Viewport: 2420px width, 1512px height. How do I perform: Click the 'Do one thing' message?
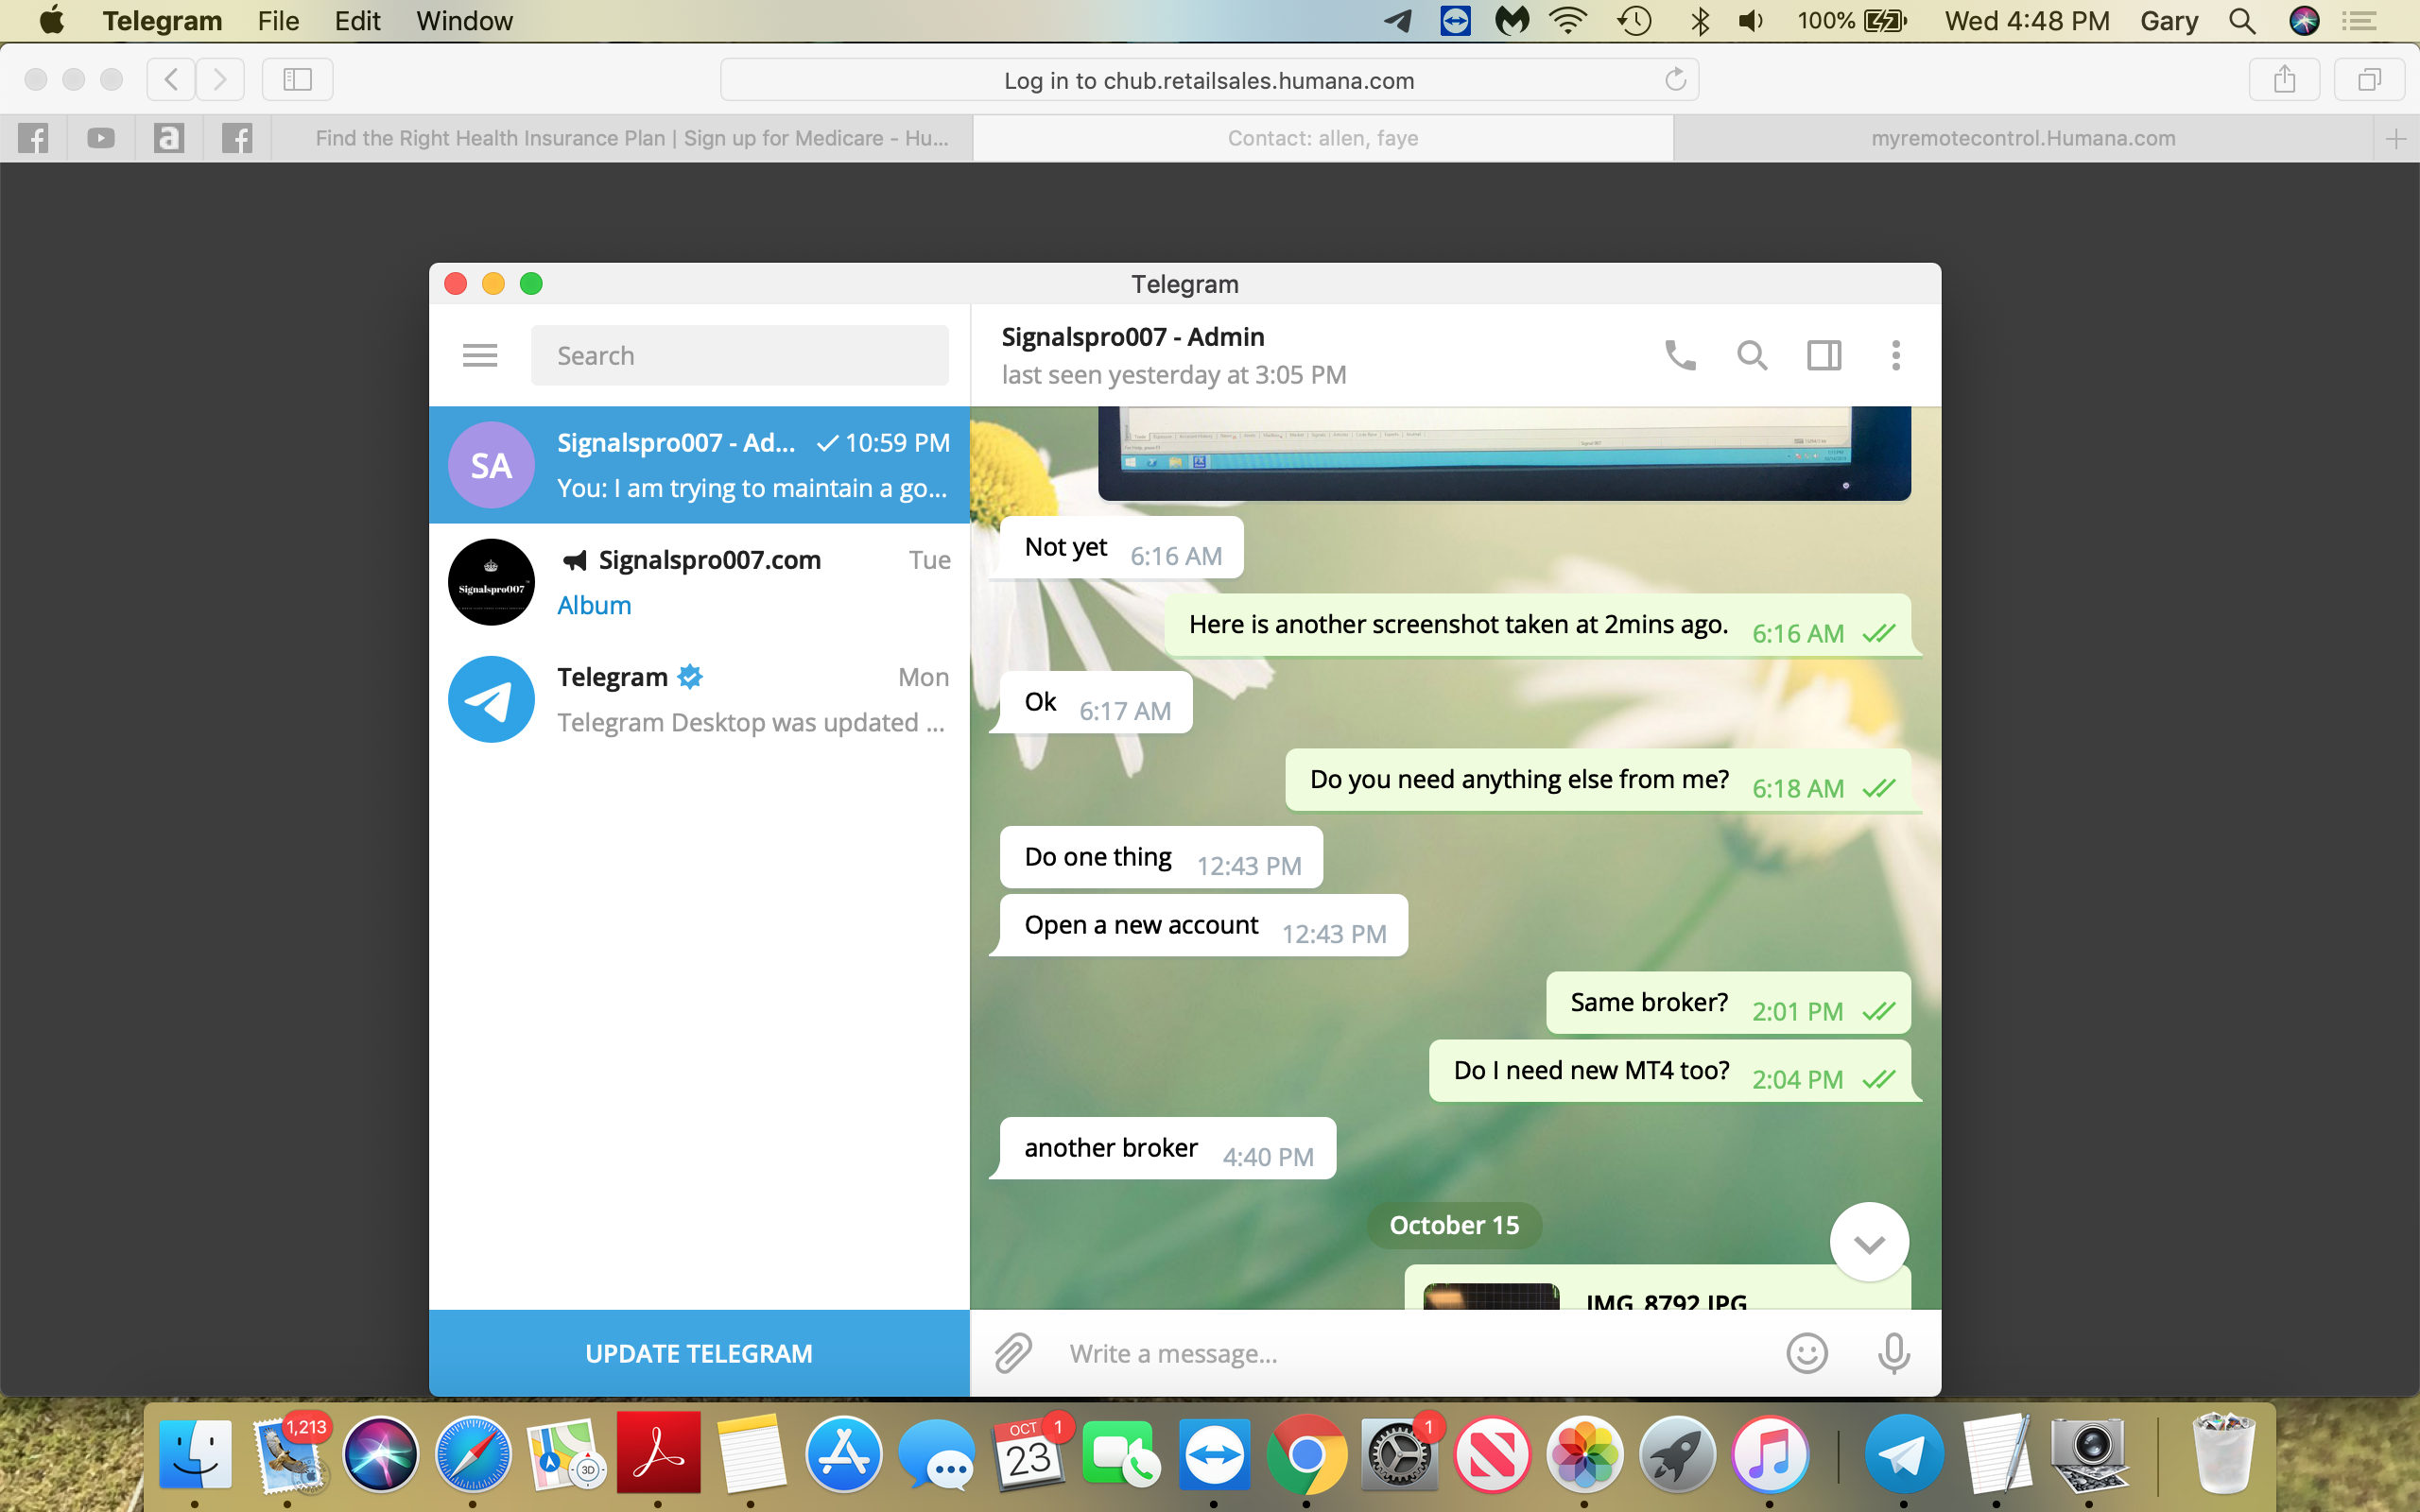click(x=1161, y=857)
